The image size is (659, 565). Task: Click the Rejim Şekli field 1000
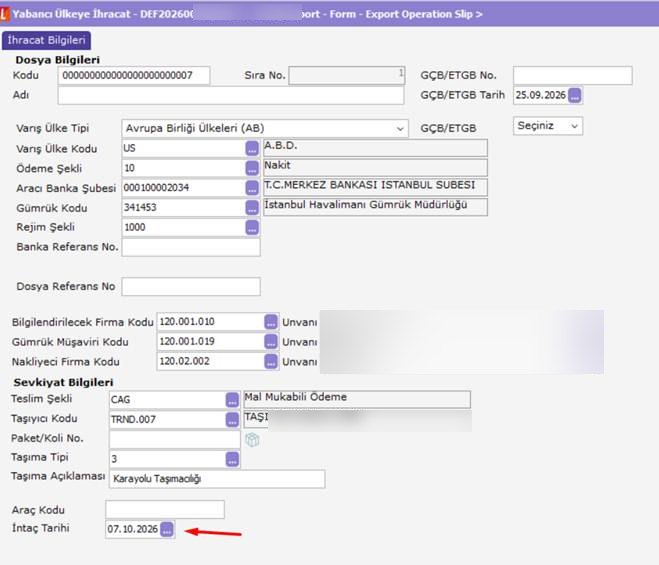coord(184,227)
